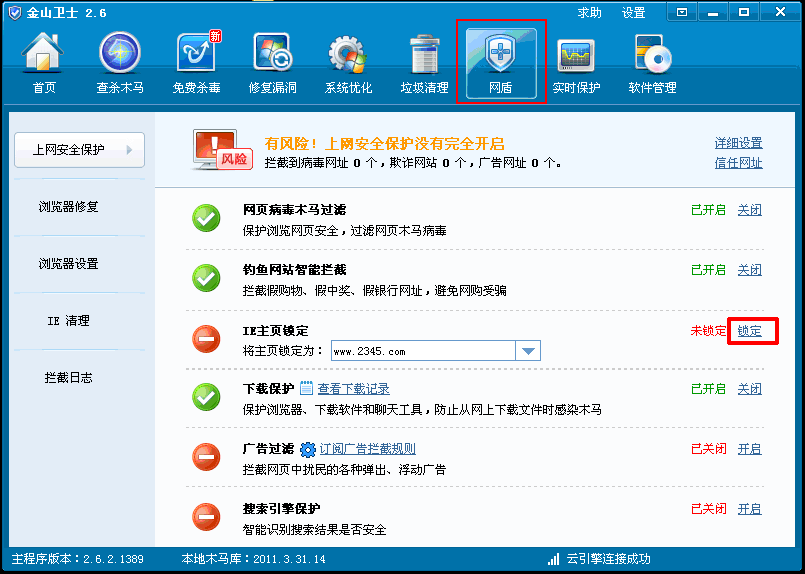This screenshot has width=805, height=574.
Task: Select the 网盾 shield icon
Action: (501, 53)
